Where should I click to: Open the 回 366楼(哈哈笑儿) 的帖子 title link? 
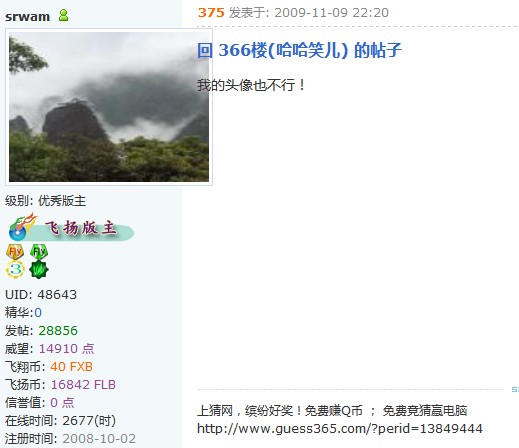pos(299,50)
